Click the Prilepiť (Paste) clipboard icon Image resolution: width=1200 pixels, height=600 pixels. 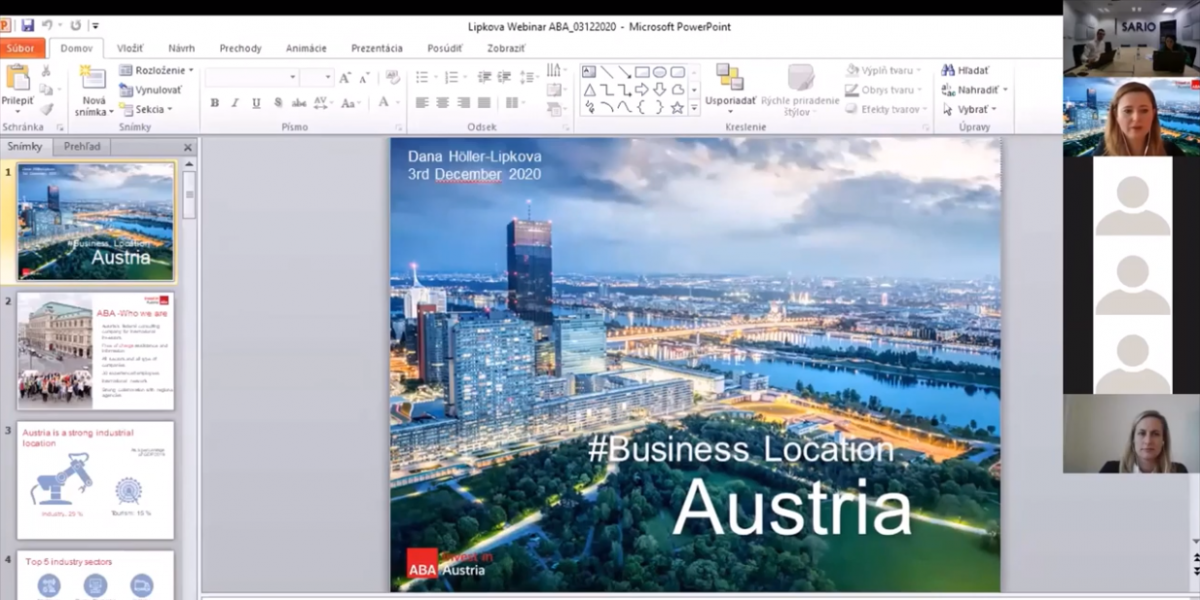(x=17, y=77)
